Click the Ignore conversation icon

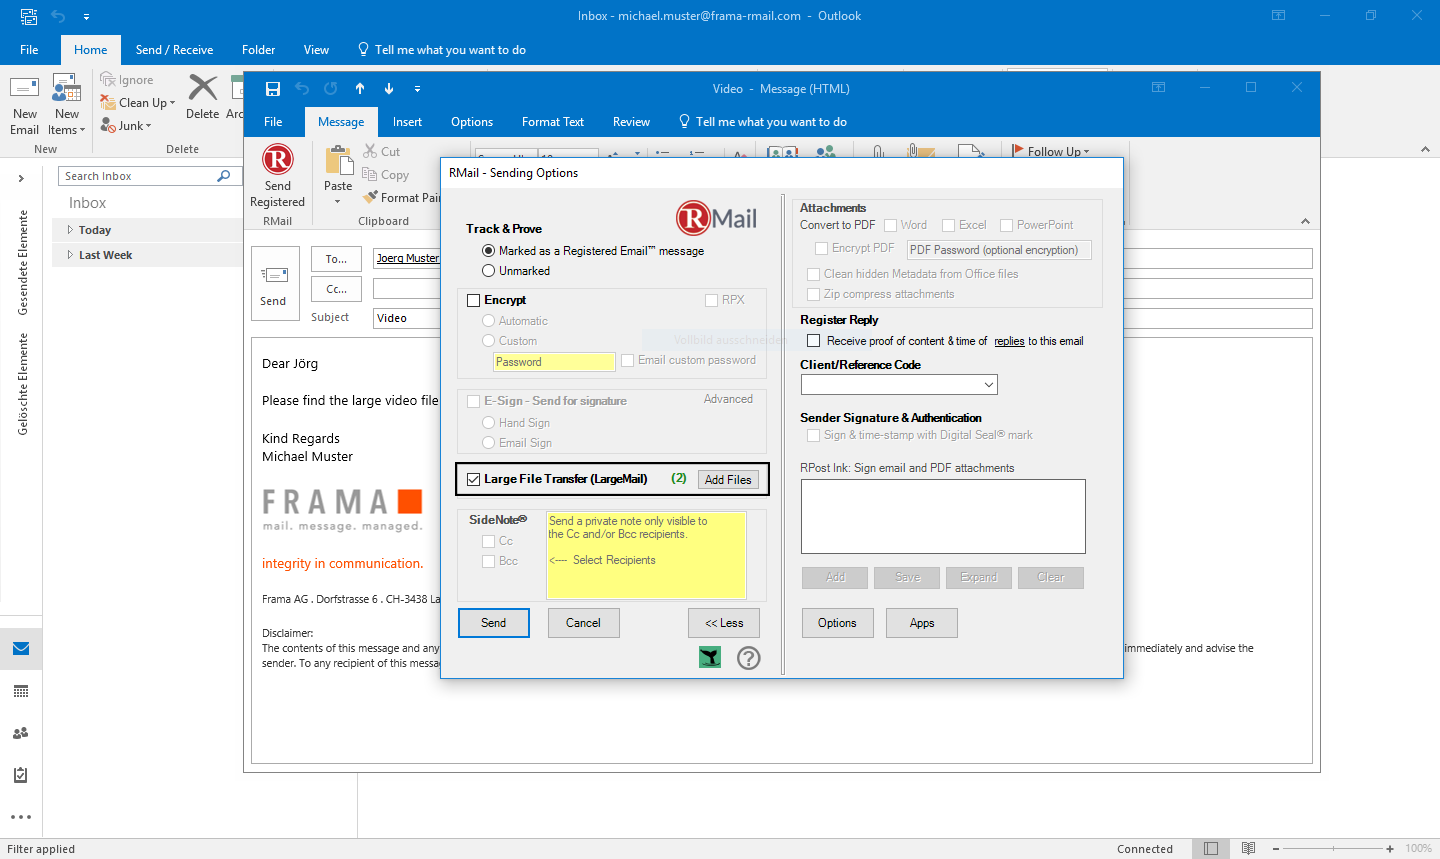pyautogui.click(x=108, y=80)
